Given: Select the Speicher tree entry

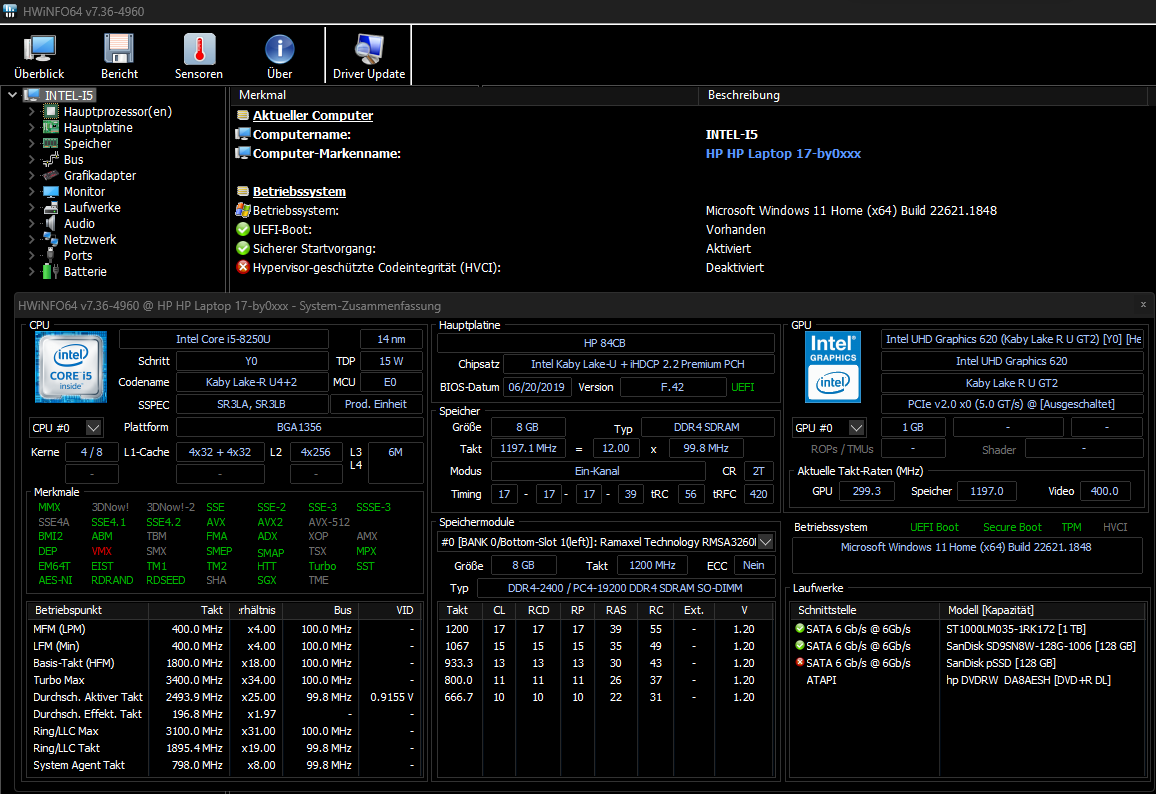Looking at the screenshot, I should tap(87, 144).
